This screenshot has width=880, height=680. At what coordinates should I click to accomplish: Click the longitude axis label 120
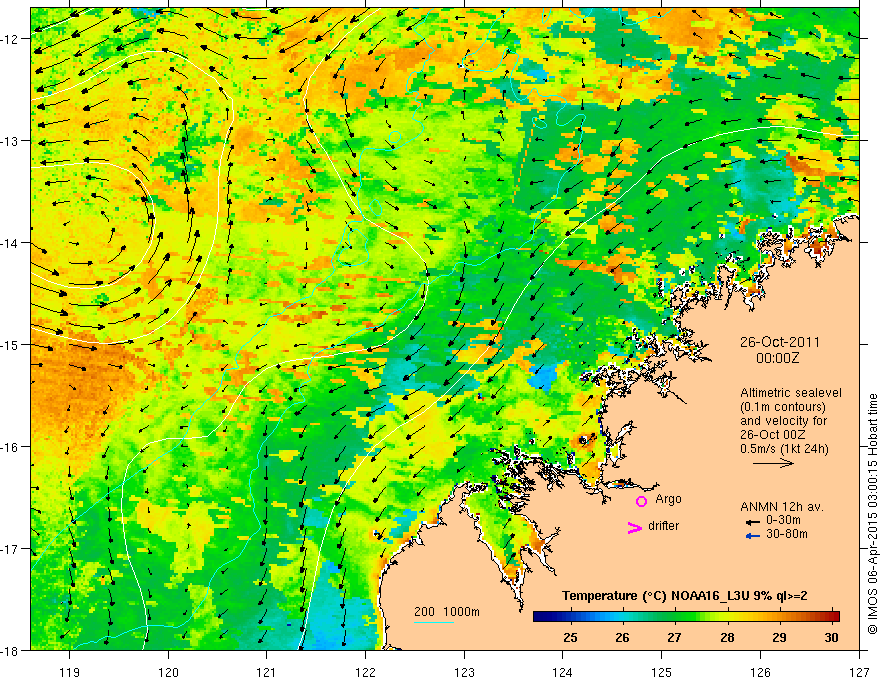click(x=168, y=672)
